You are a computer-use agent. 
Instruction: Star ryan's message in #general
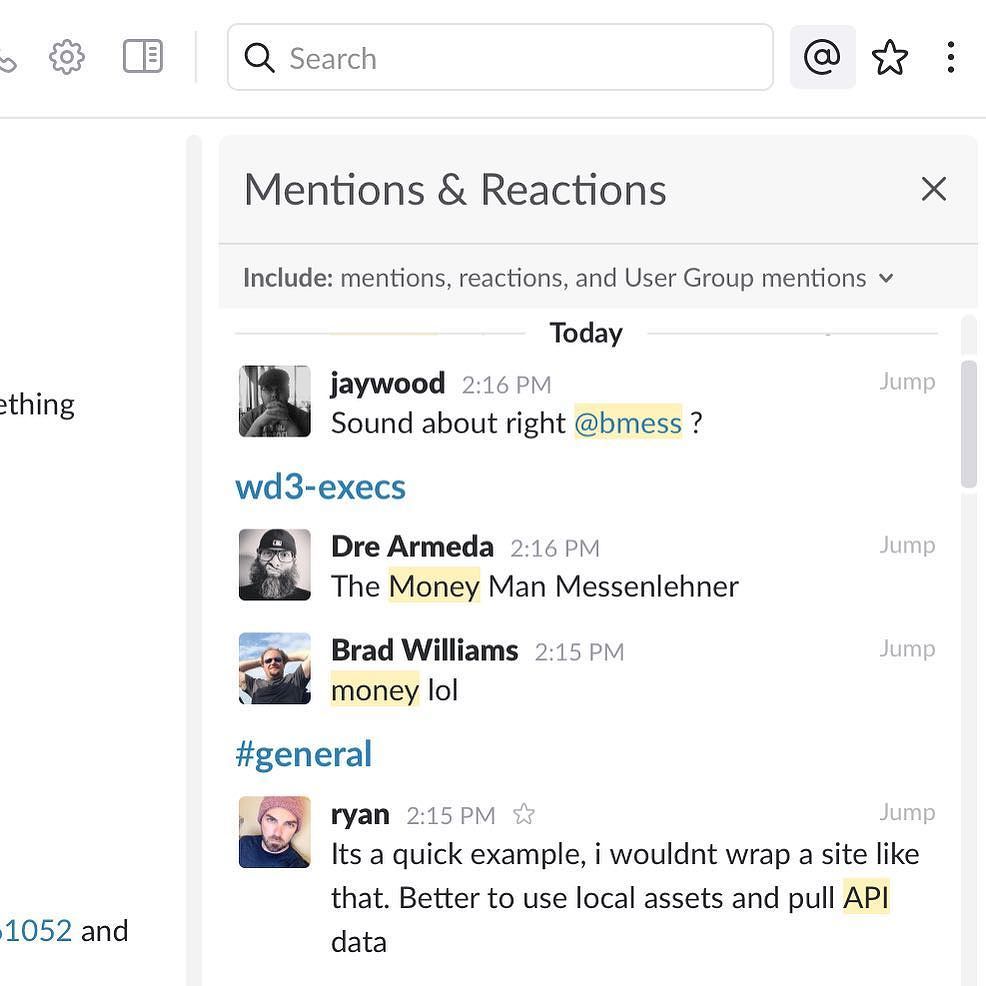524,814
